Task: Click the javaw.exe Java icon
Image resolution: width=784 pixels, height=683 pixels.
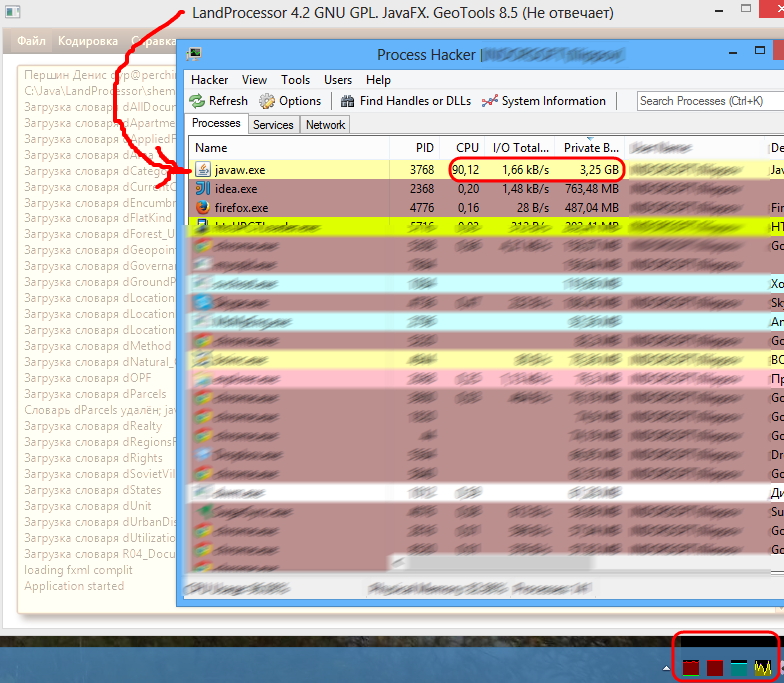Action: click(202, 170)
